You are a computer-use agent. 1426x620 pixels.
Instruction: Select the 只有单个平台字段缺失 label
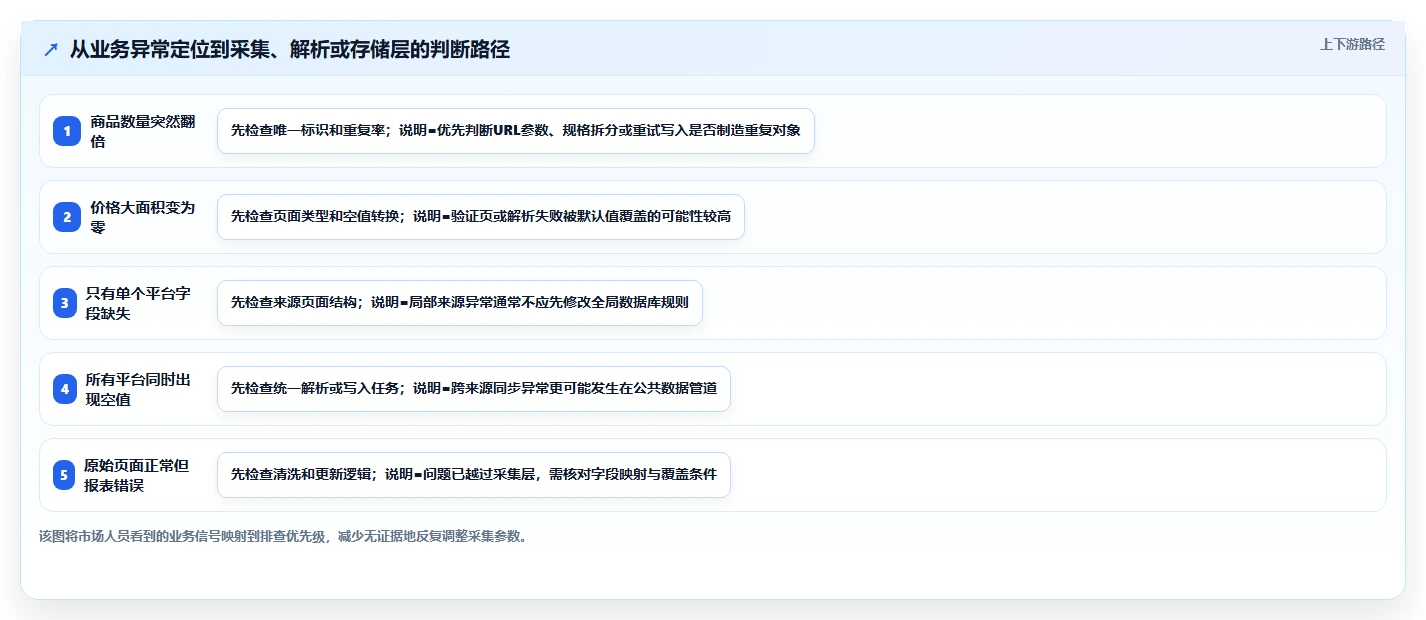(x=140, y=303)
